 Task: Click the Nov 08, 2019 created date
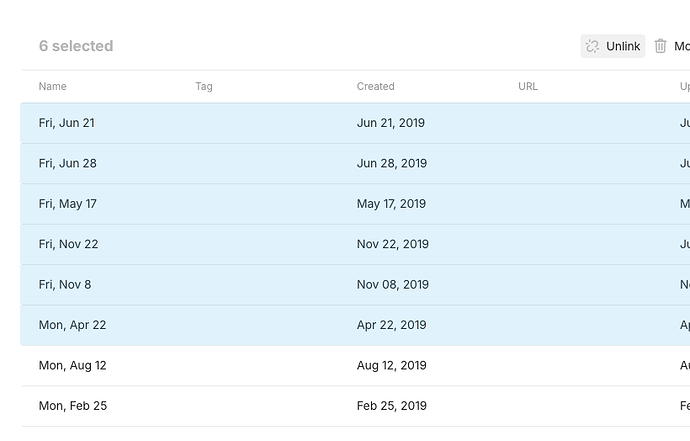coord(393,284)
